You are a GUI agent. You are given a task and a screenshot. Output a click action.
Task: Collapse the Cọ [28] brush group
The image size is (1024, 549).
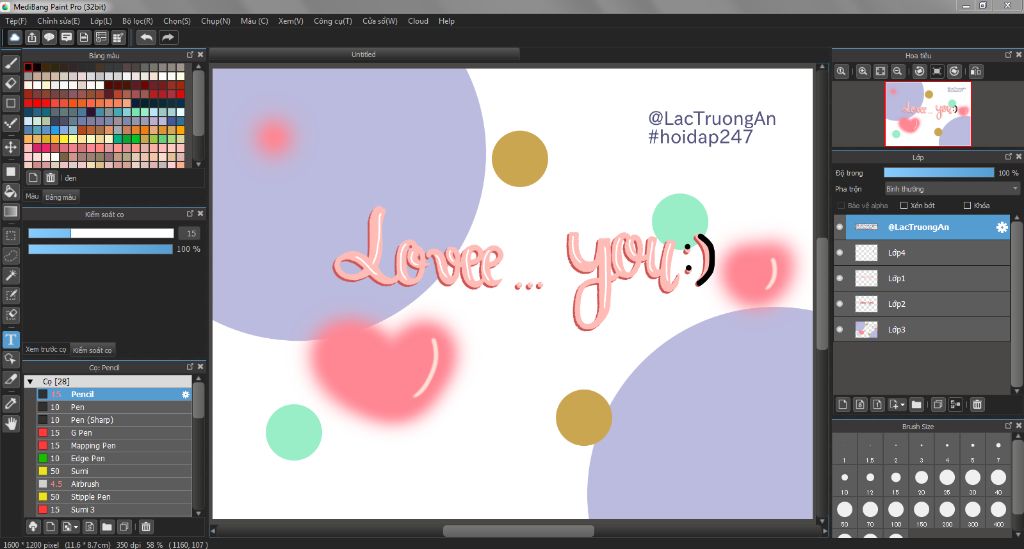pyautogui.click(x=30, y=381)
